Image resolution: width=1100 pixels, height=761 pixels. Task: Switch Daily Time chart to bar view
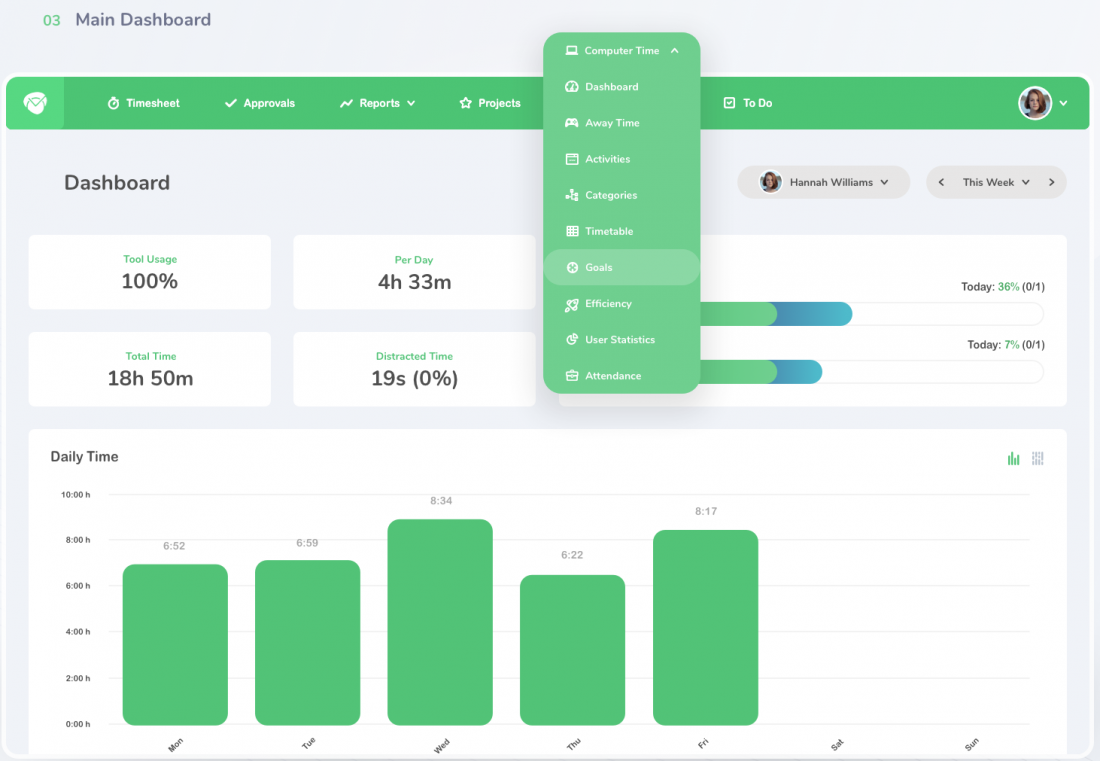(x=1013, y=457)
